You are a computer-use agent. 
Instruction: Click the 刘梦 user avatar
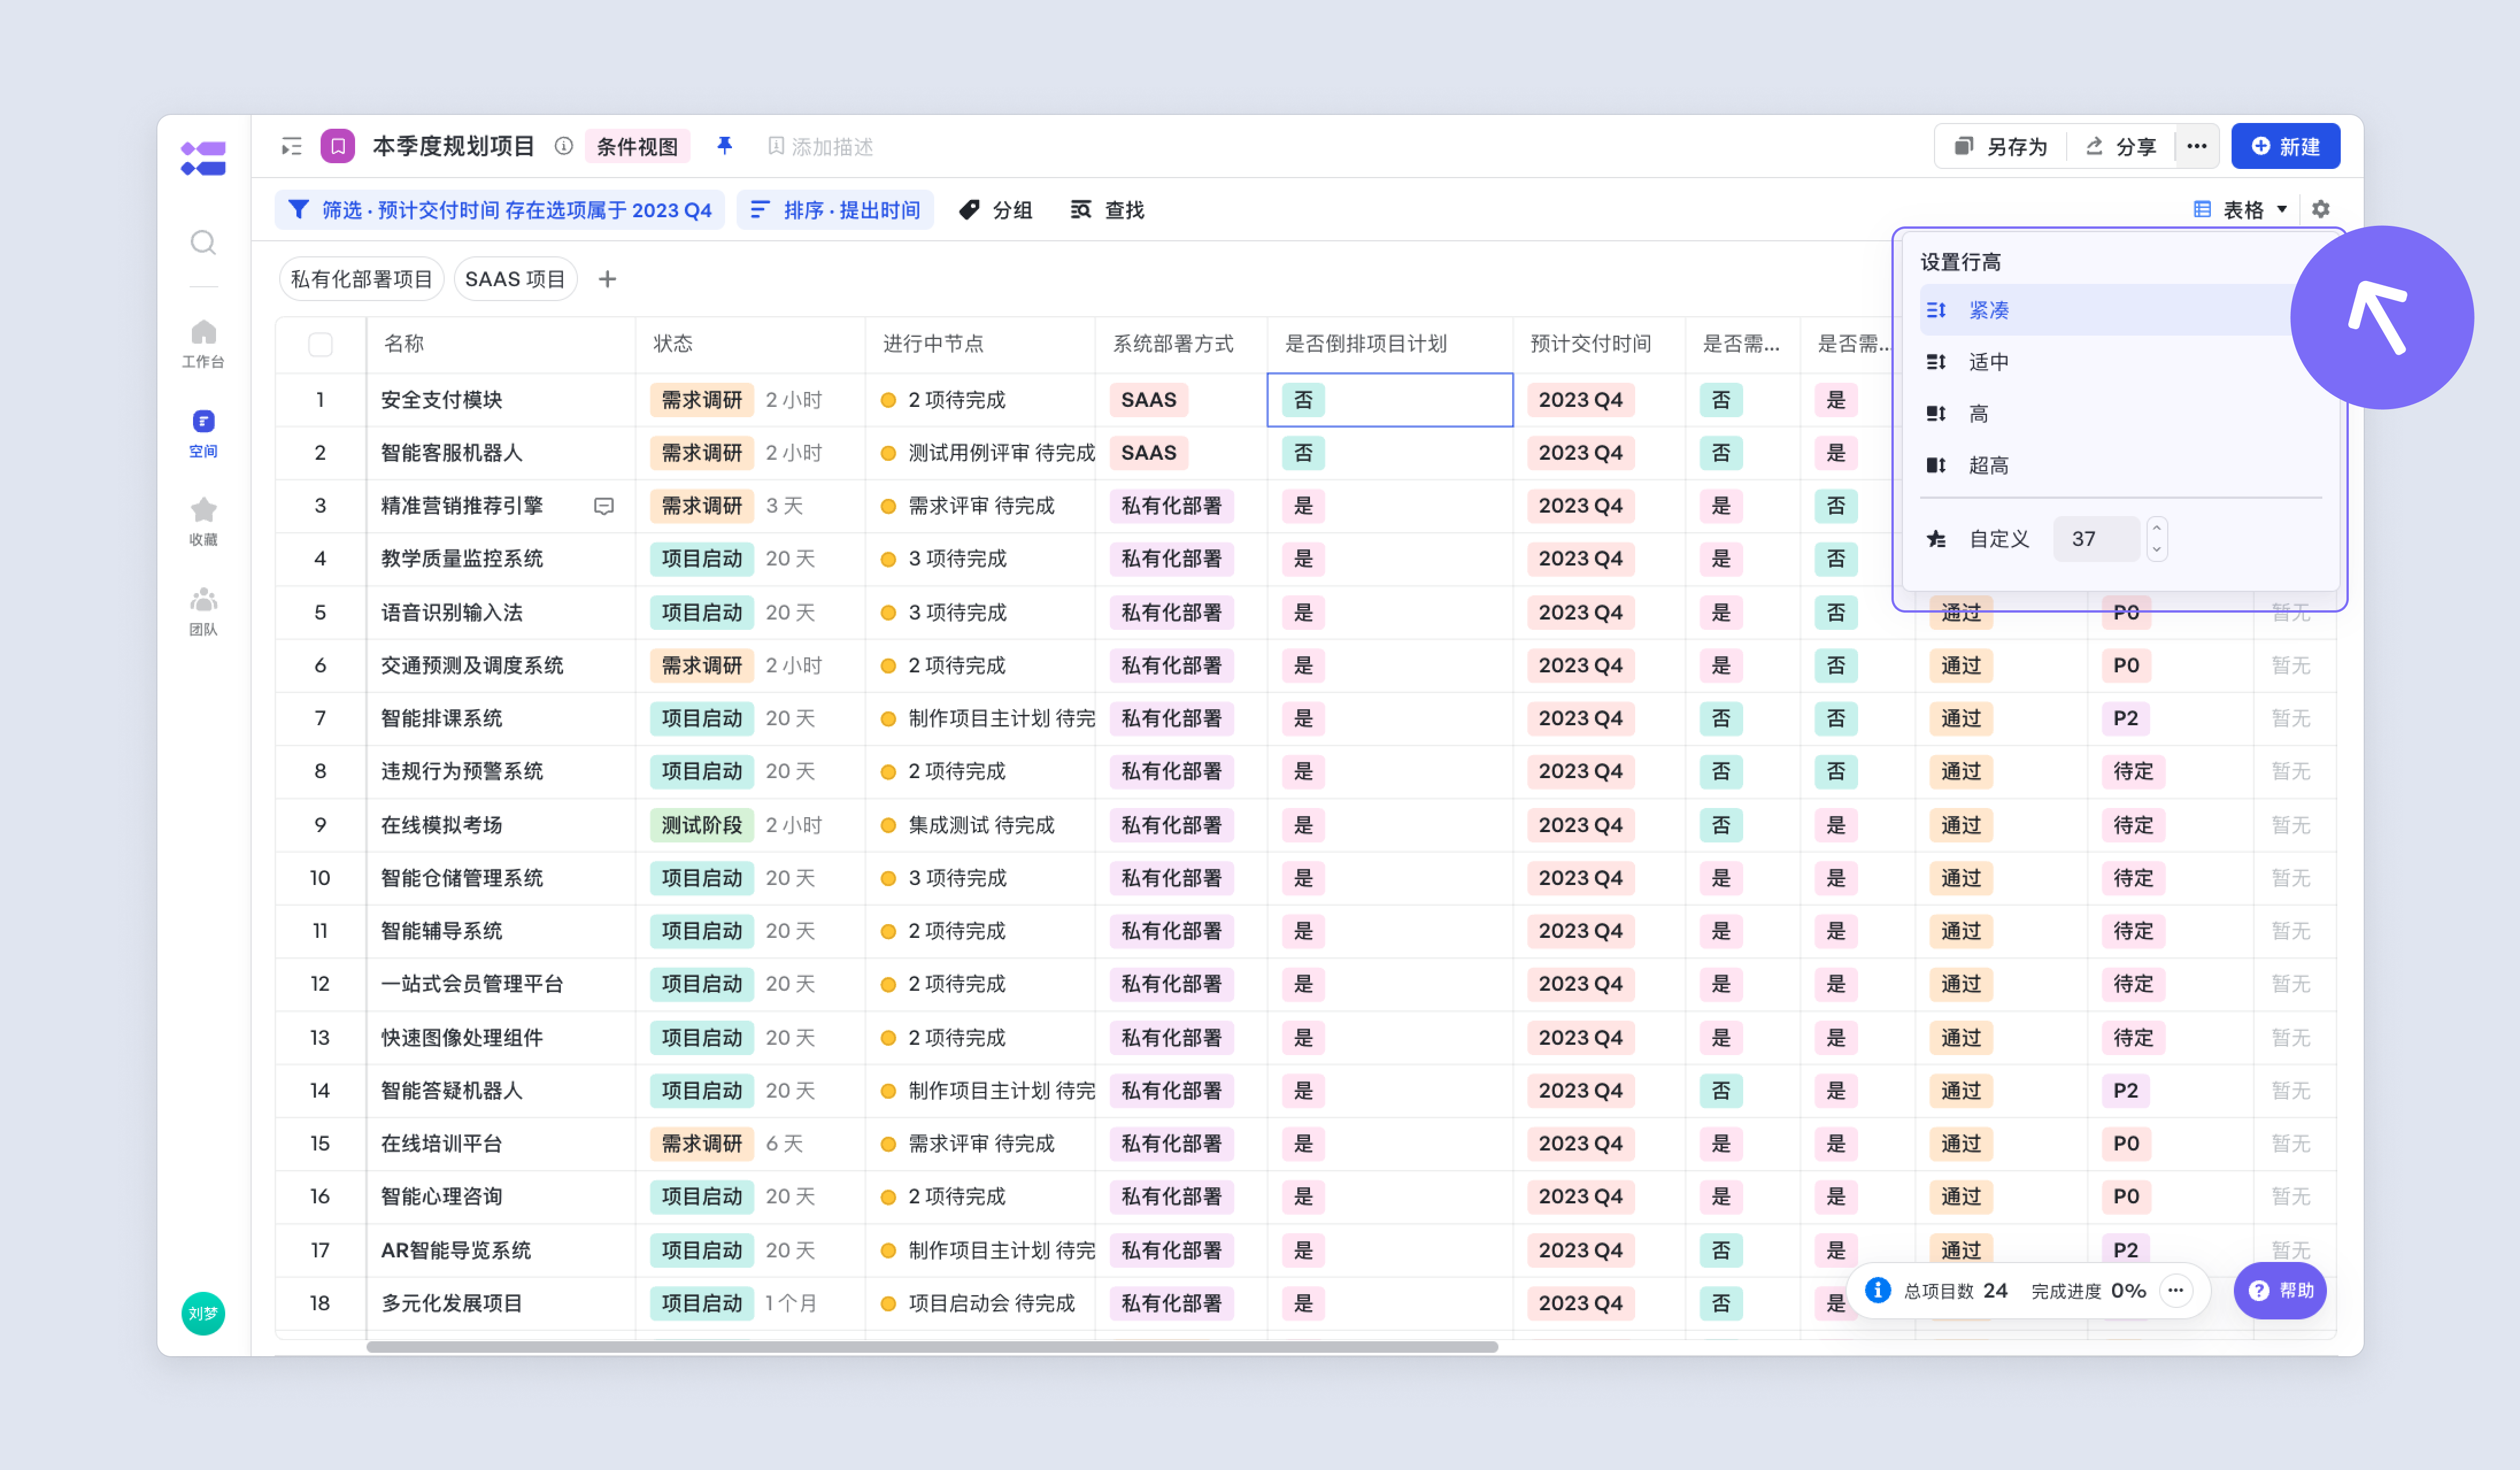pyautogui.click(x=203, y=1313)
